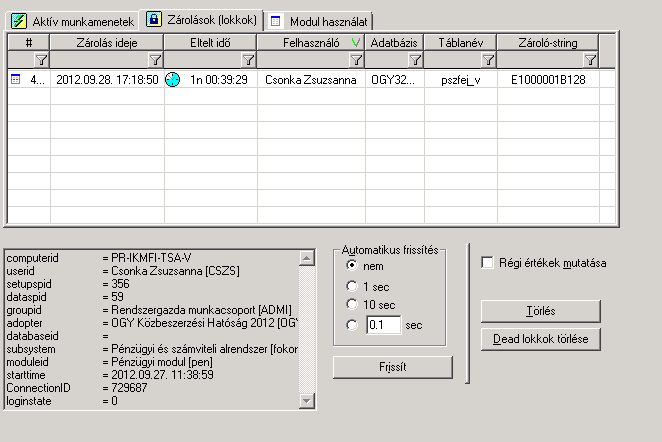Open filter for Zároló-string column
662x442 pixels.
[590, 60]
